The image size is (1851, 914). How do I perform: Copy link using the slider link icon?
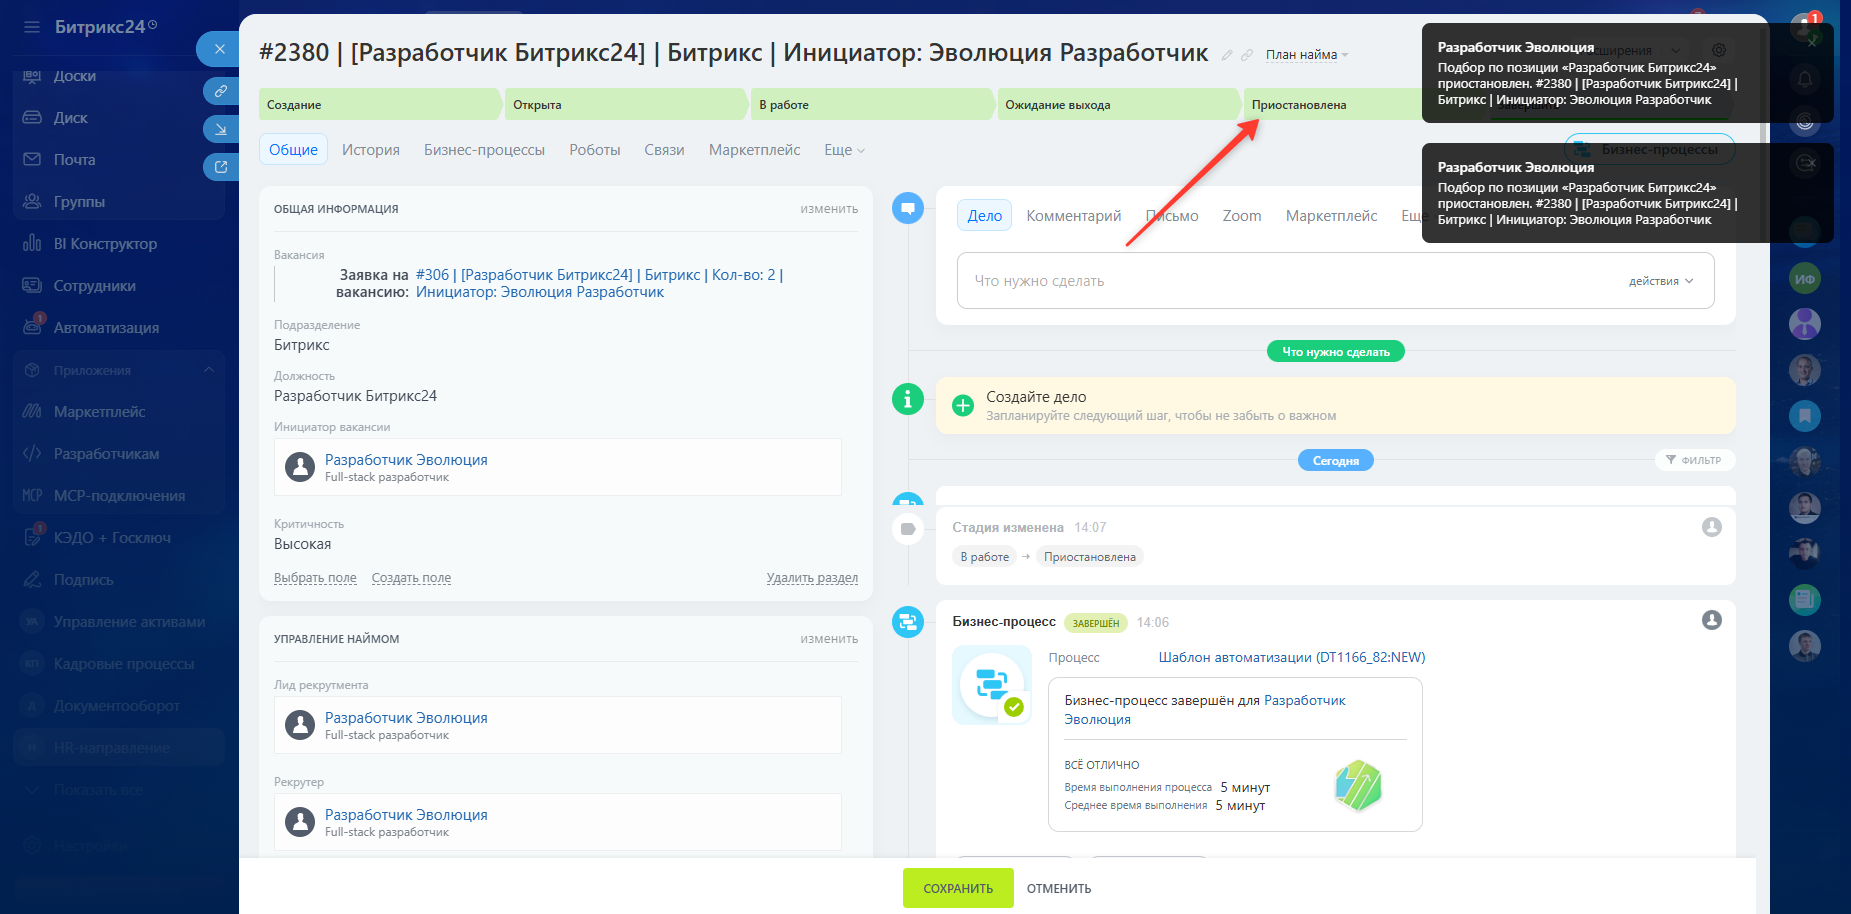[221, 91]
